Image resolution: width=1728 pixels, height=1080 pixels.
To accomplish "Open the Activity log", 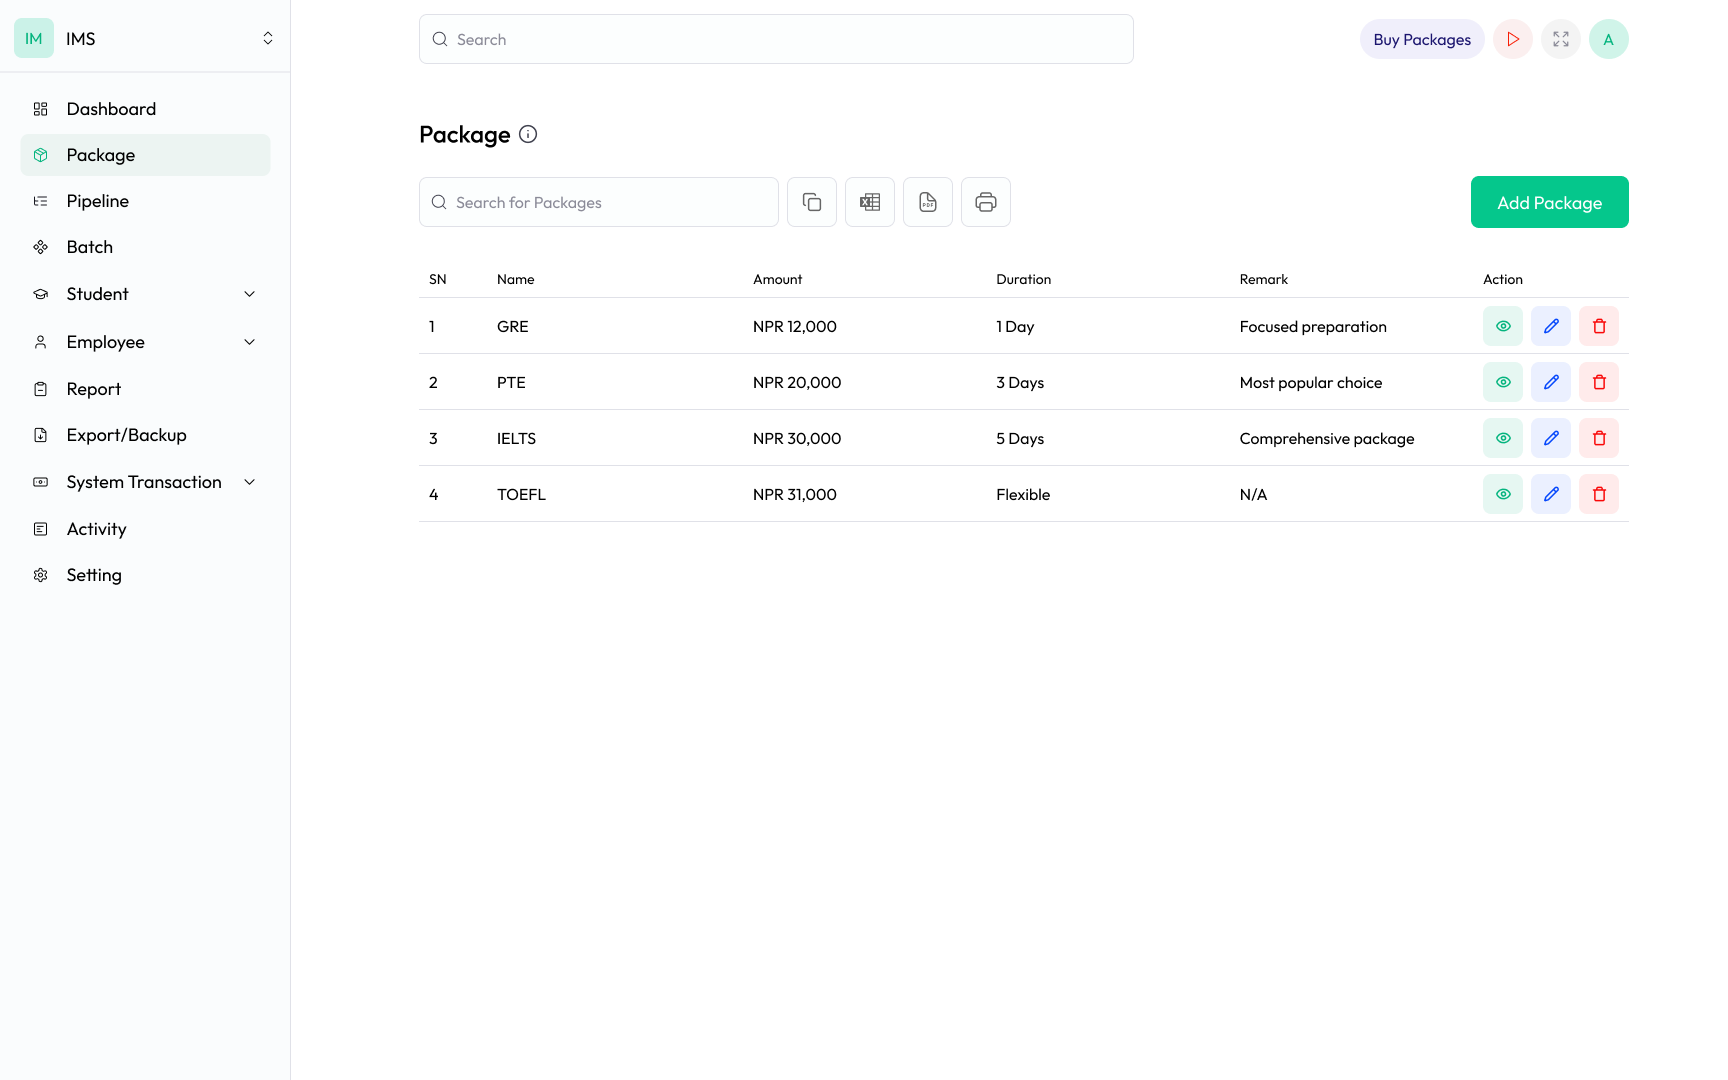I will pos(145,529).
